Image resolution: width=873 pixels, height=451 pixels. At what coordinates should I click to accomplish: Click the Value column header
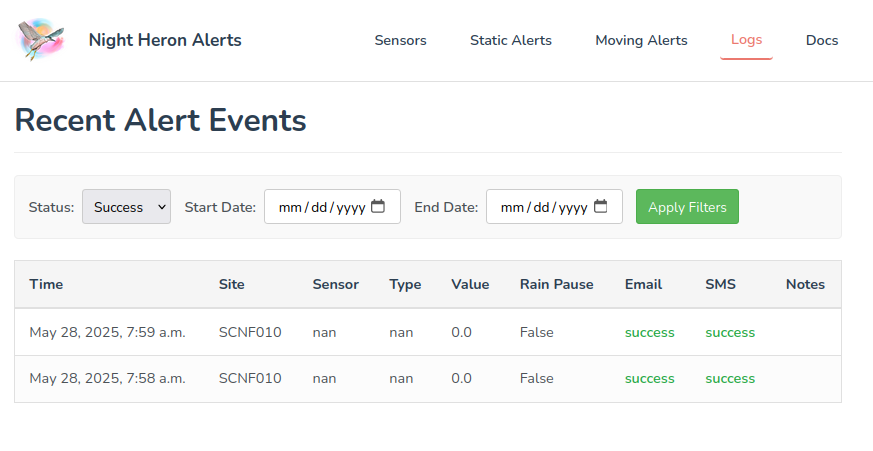[x=470, y=285]
